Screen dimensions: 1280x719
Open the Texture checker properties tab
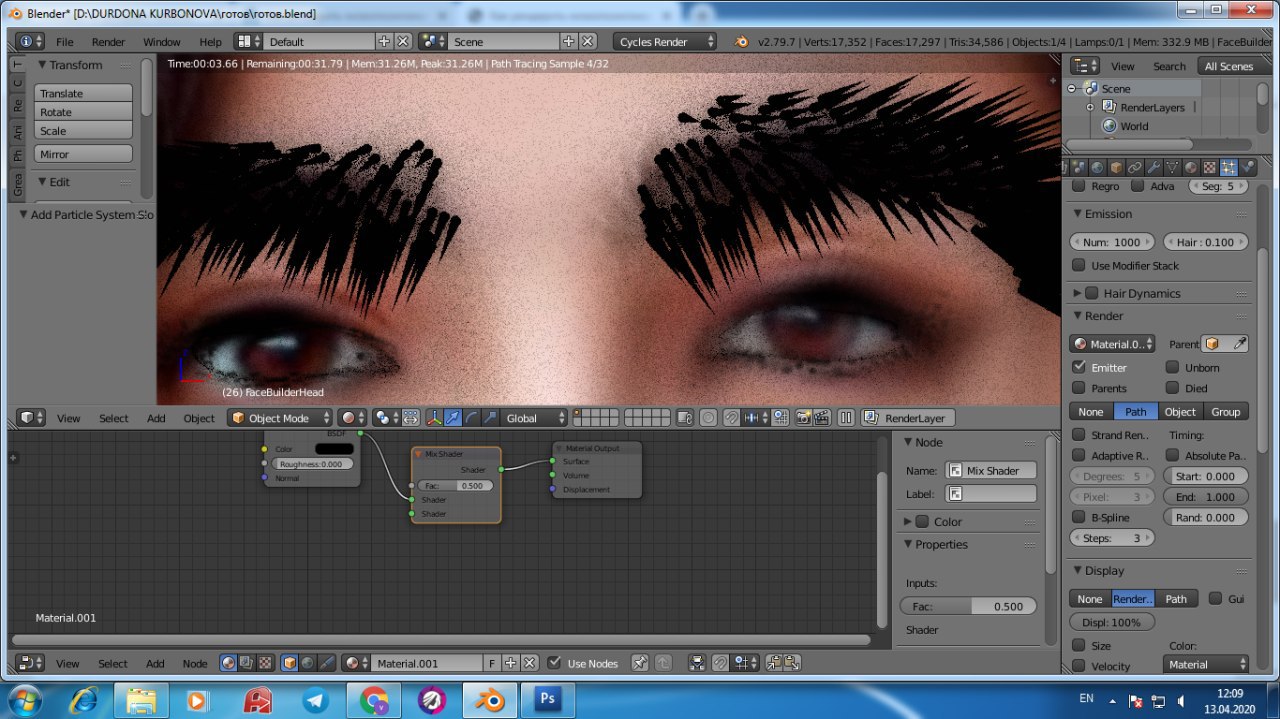coord(1210,167)
